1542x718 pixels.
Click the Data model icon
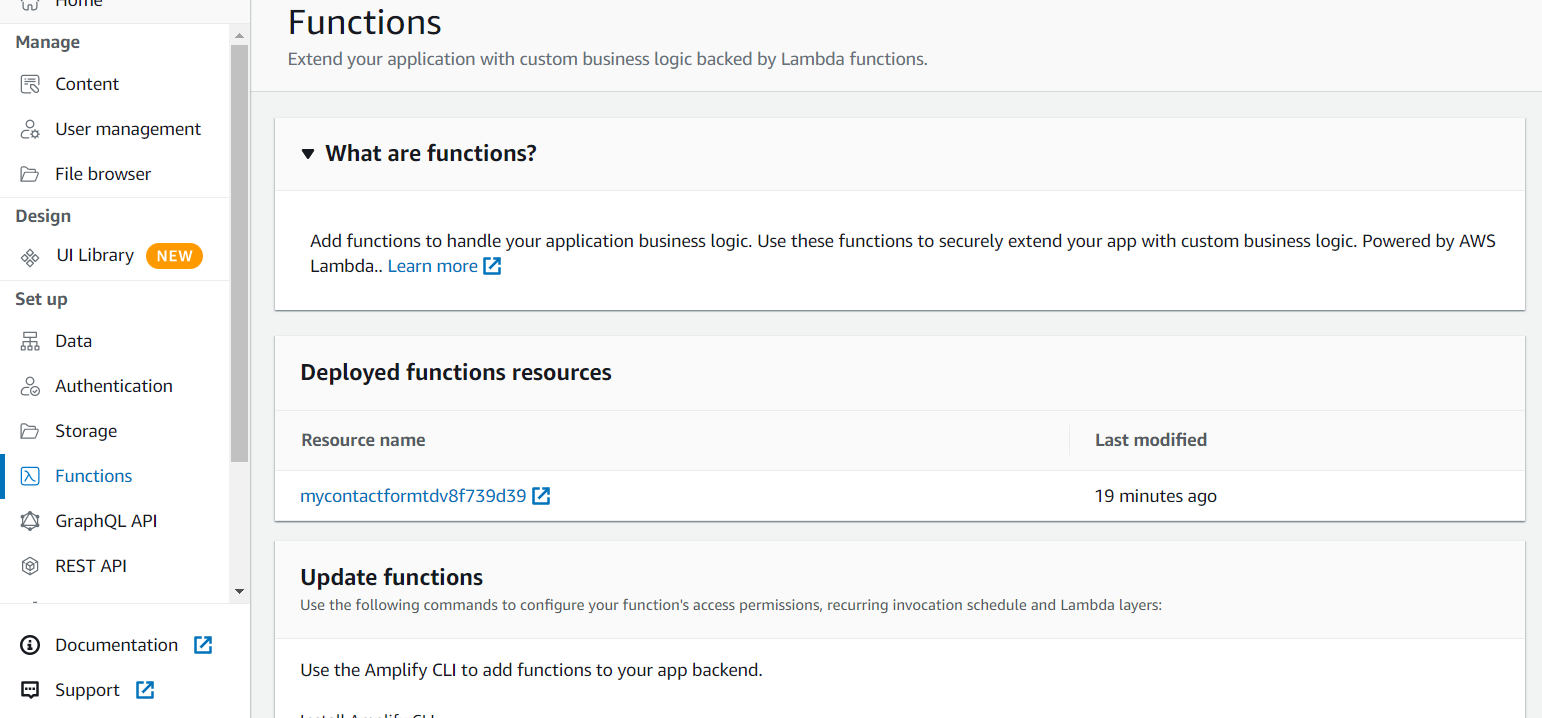[x=30, y=341]
